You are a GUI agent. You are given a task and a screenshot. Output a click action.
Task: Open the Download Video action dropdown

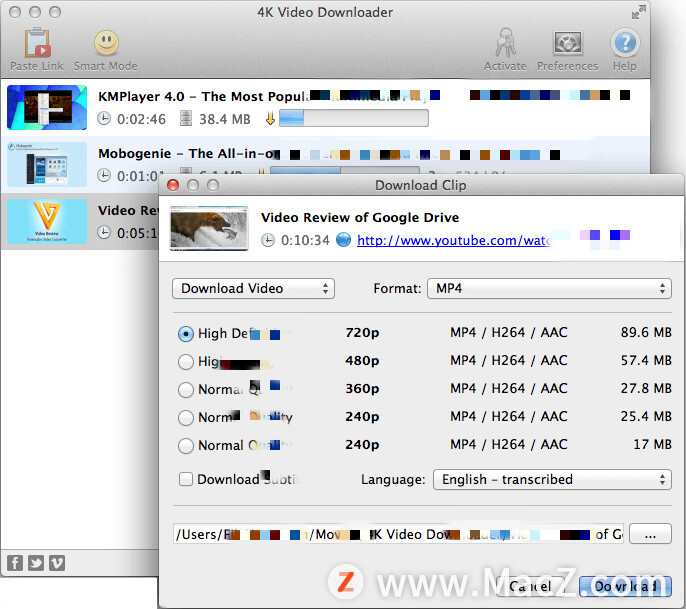[x=253, y=289]
